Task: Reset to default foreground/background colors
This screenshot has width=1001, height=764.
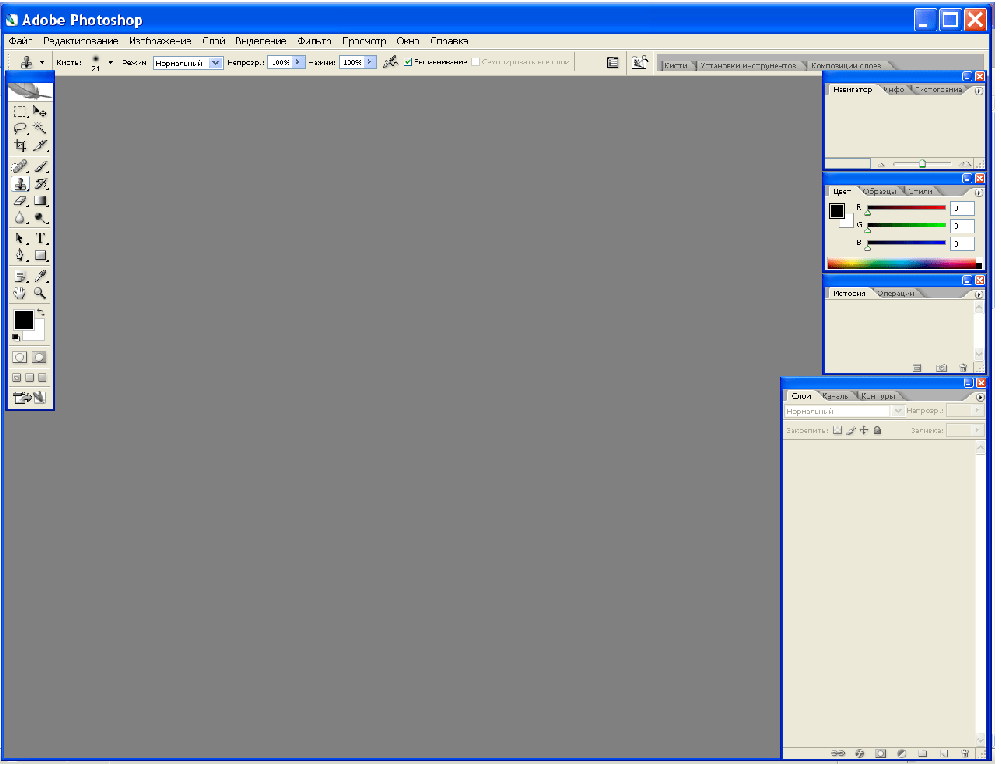Action: (16, 337)
